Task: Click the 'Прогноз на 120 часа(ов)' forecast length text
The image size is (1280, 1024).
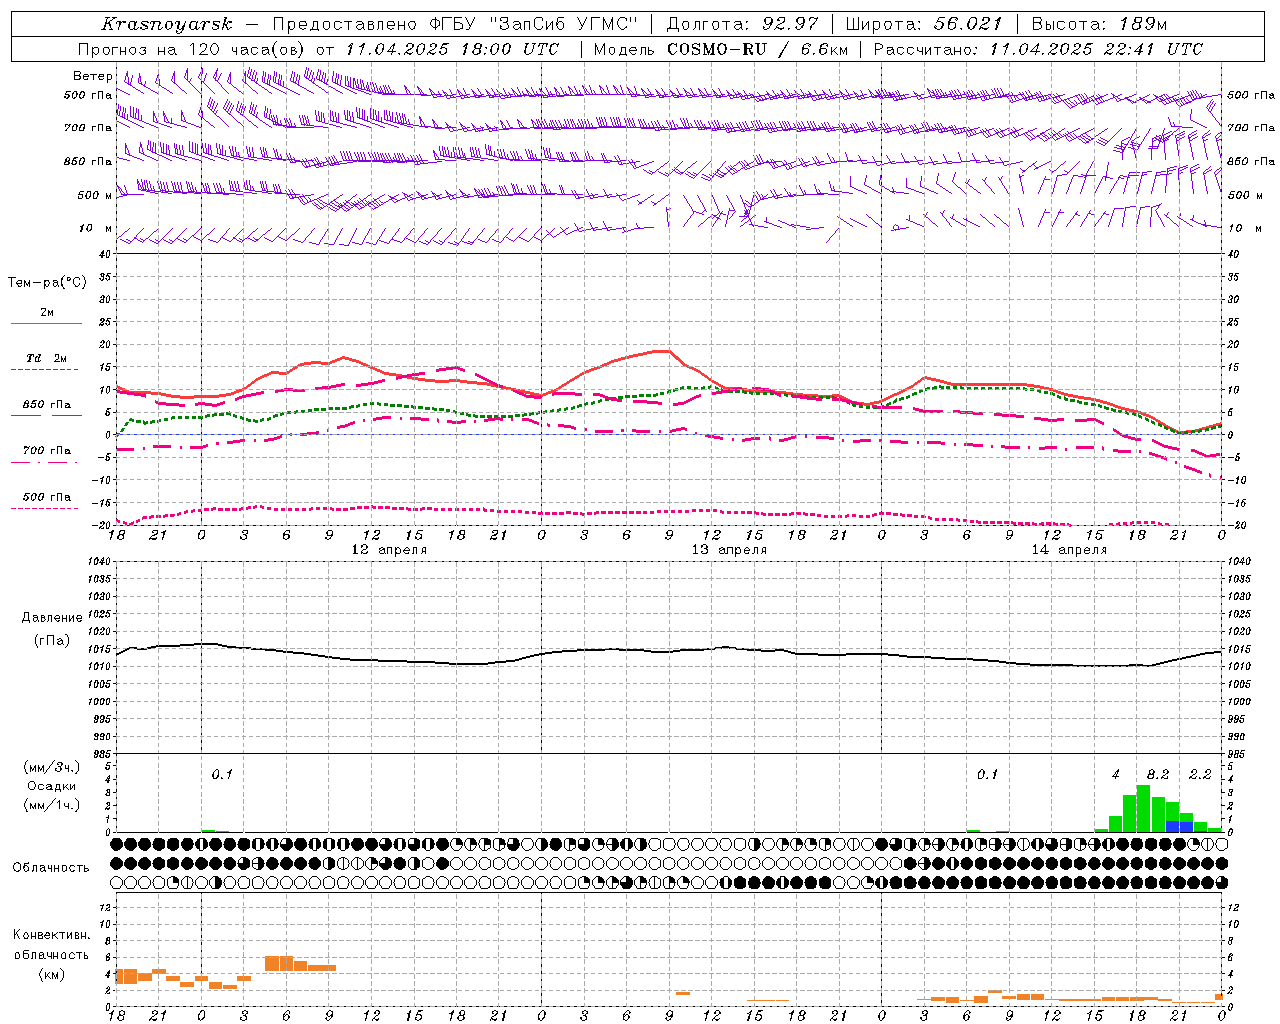Action: 193,49
